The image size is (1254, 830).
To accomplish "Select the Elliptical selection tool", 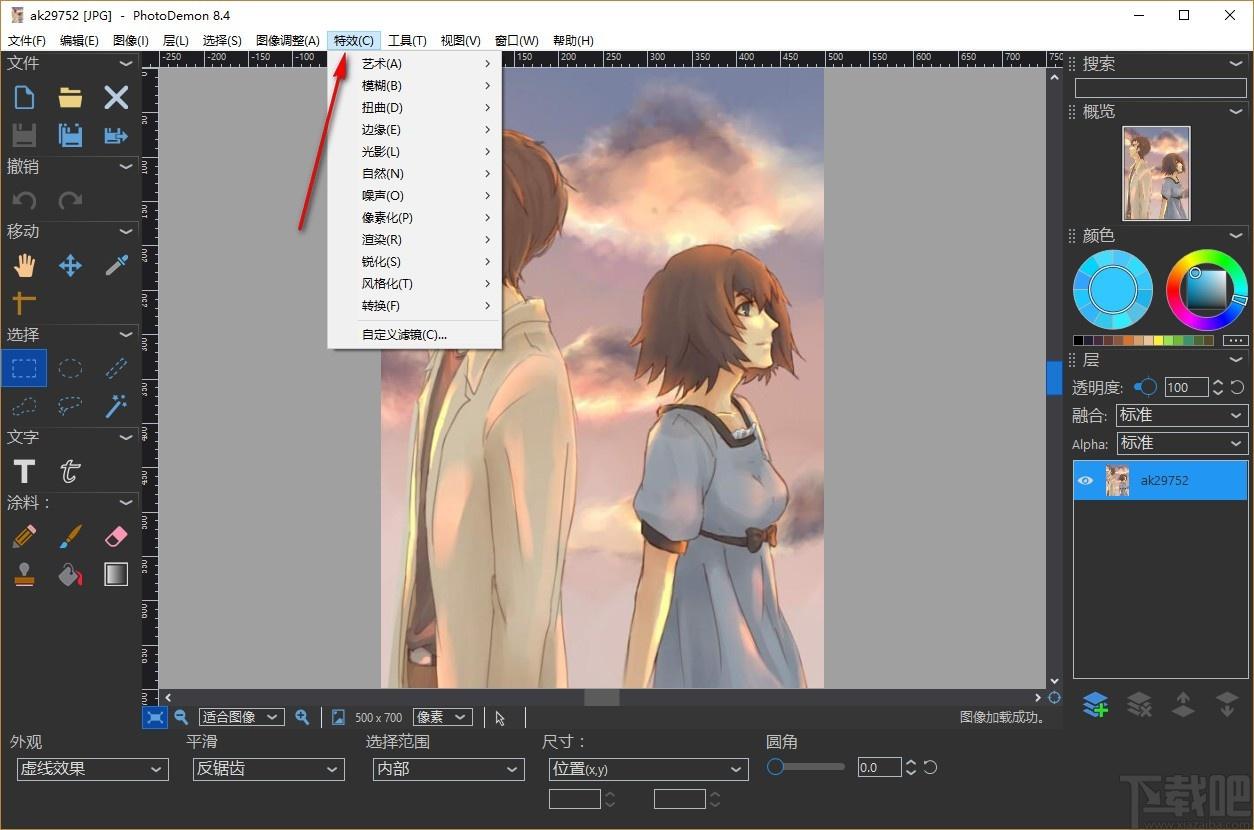I will pyautogui.click(x=70, y=368).
